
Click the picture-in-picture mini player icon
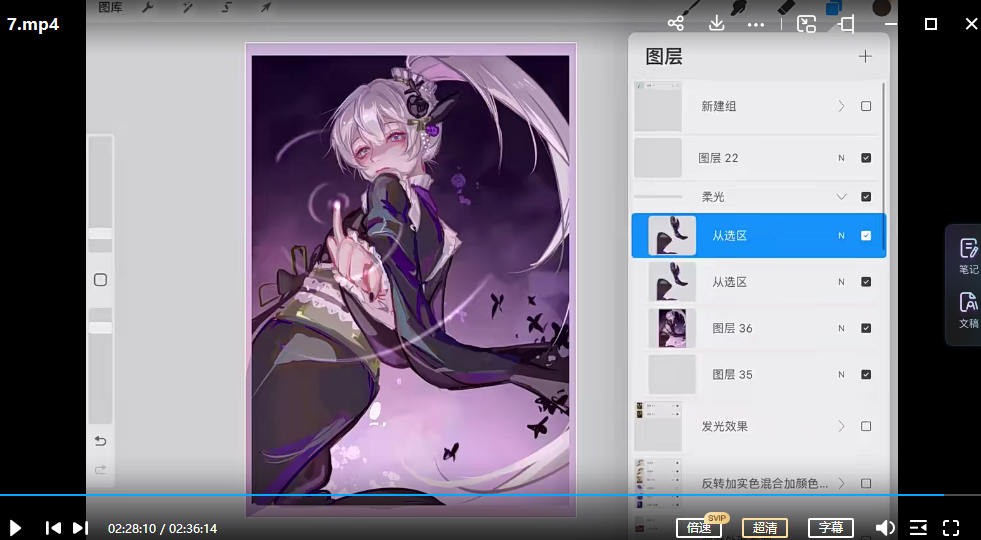tap(806, 24)
